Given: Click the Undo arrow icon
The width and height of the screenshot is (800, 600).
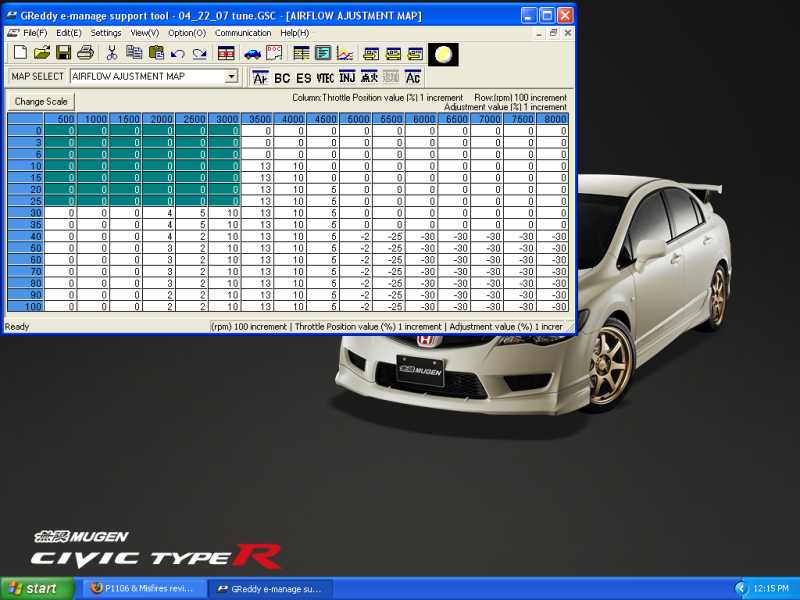Looking at the screenshot, I should tap(178, 53).
